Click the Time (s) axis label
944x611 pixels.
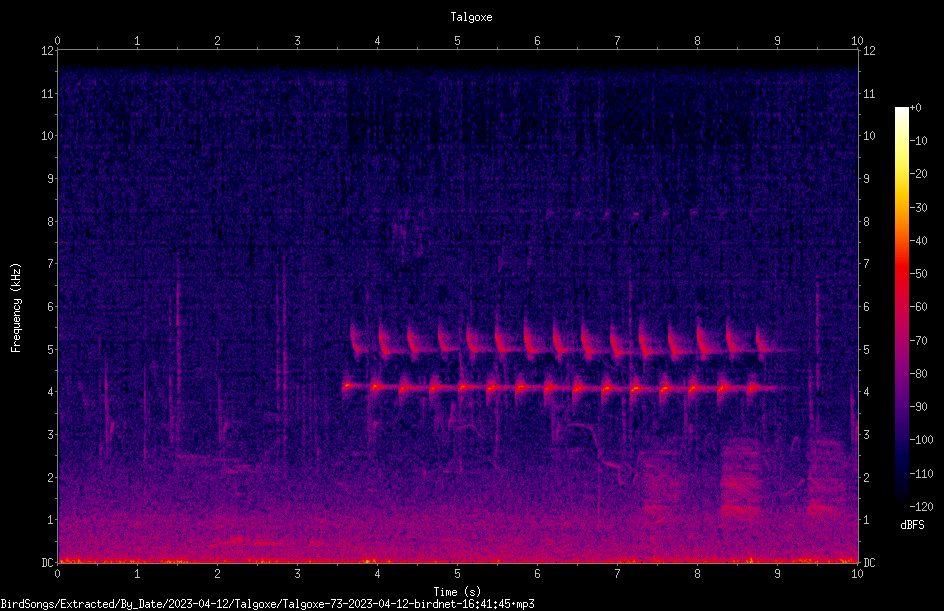[457, 592]
